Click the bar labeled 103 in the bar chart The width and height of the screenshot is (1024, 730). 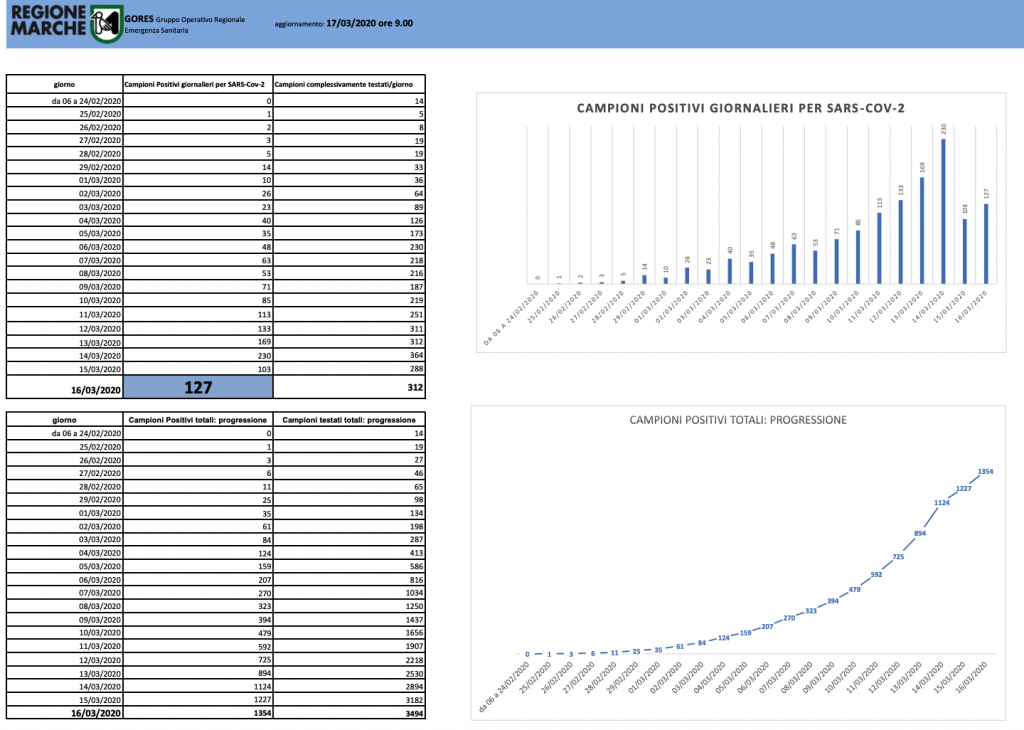tap(965, 251)
